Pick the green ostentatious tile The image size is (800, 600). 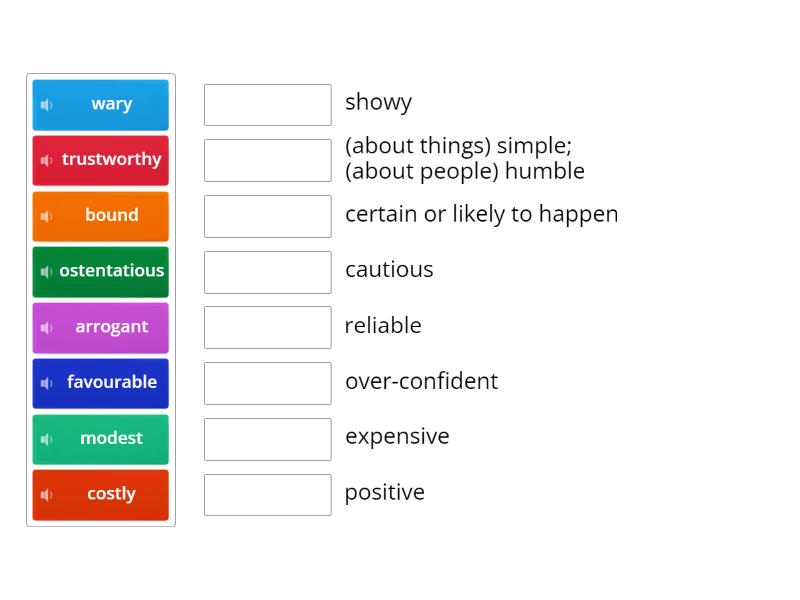pos(111,272)
